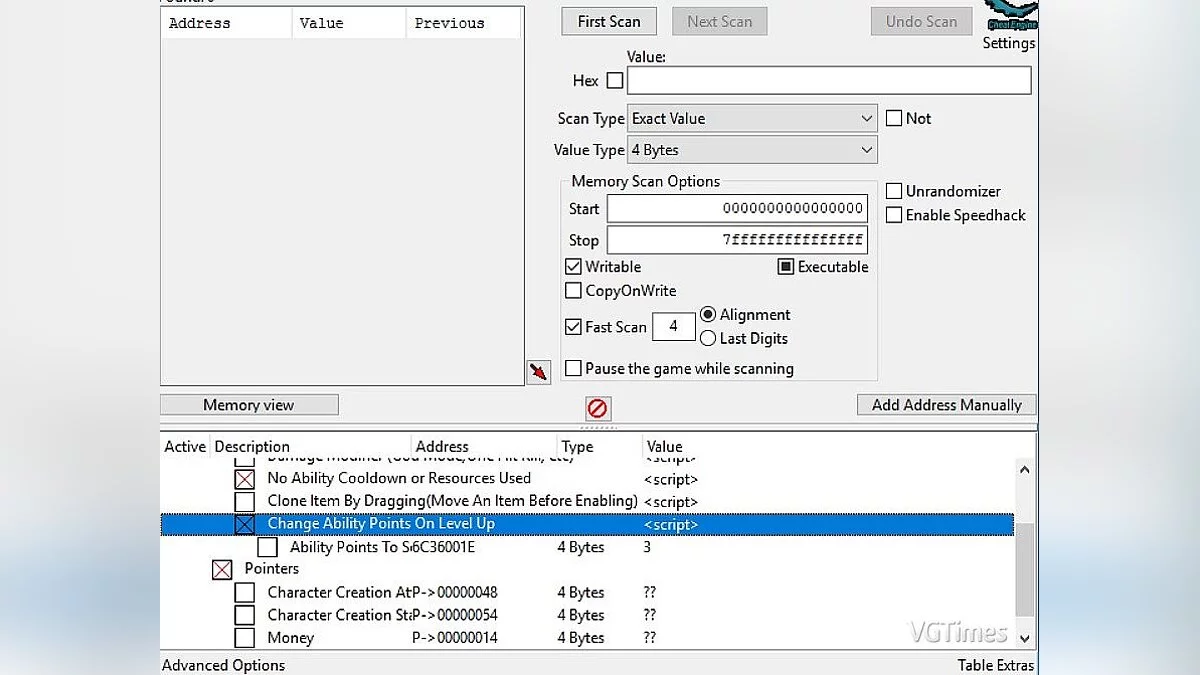Click the red no-entry clear list icon
The height and width of the screenshot is (675, 1200).
click(x=597, y=408)
